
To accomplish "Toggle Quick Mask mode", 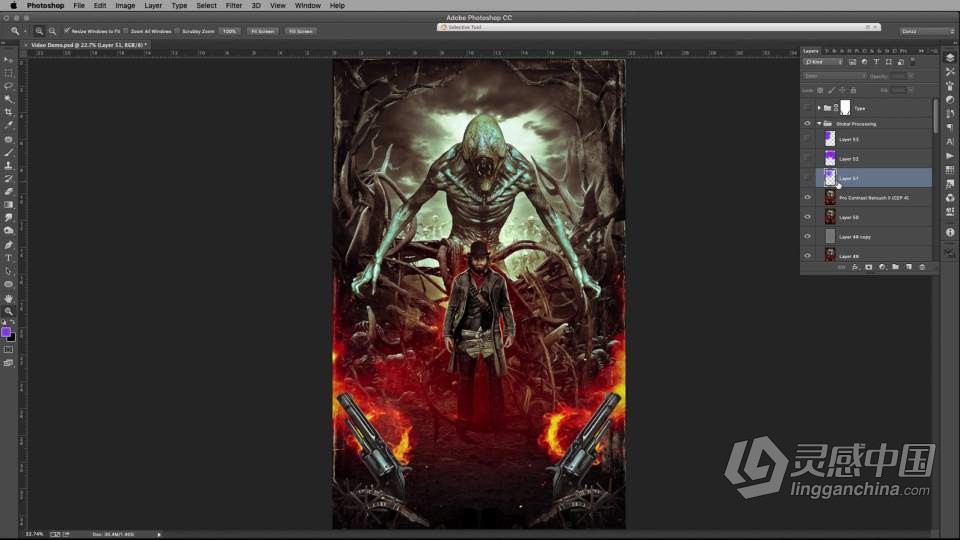I will (9, 350).
